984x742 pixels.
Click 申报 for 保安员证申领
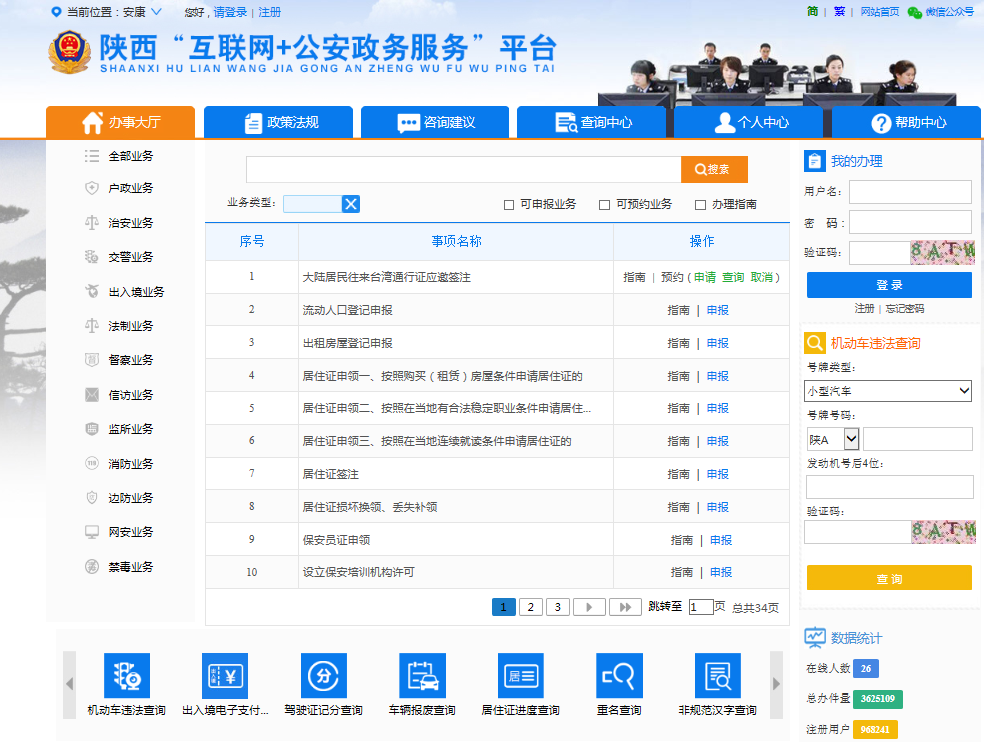tap(721, 540)
